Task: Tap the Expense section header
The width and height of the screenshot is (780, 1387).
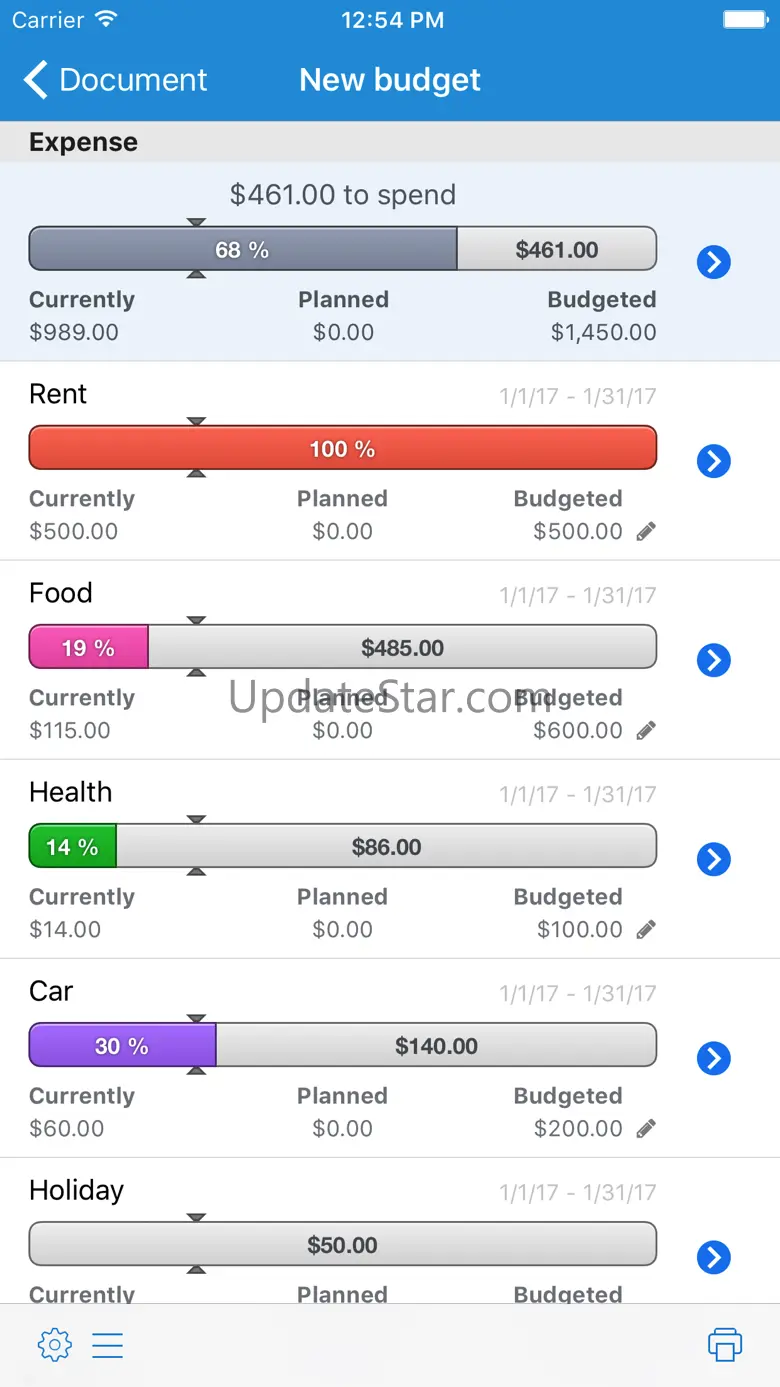Action: tap(84, 142)
